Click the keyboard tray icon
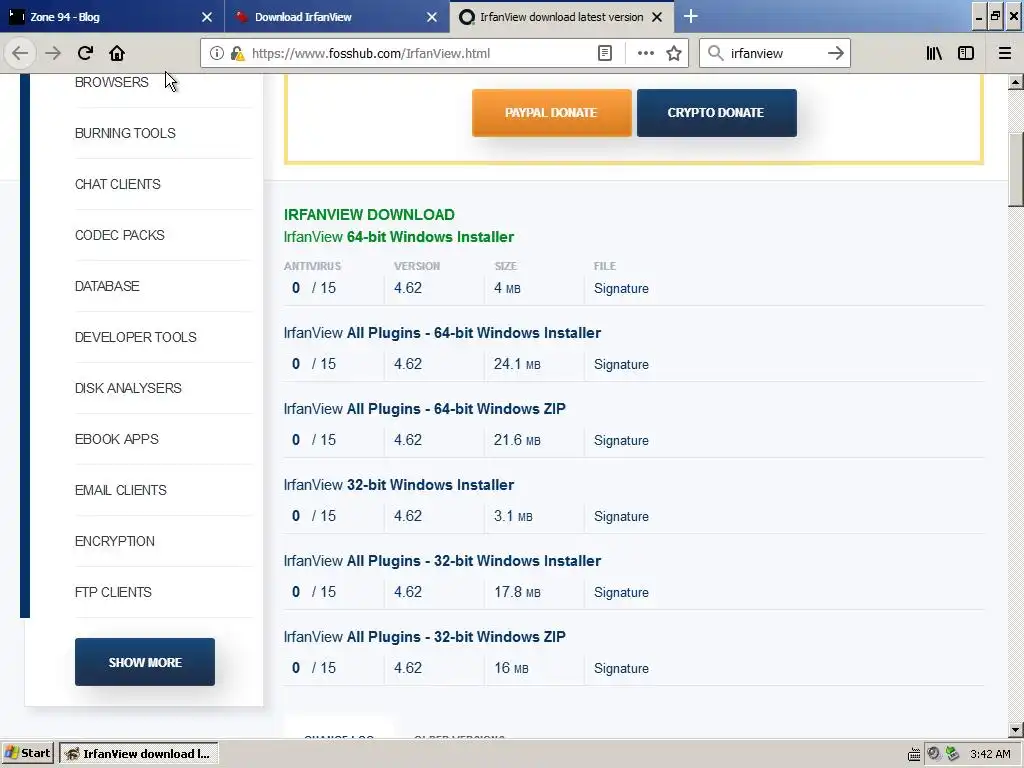 tap(914, 754)
